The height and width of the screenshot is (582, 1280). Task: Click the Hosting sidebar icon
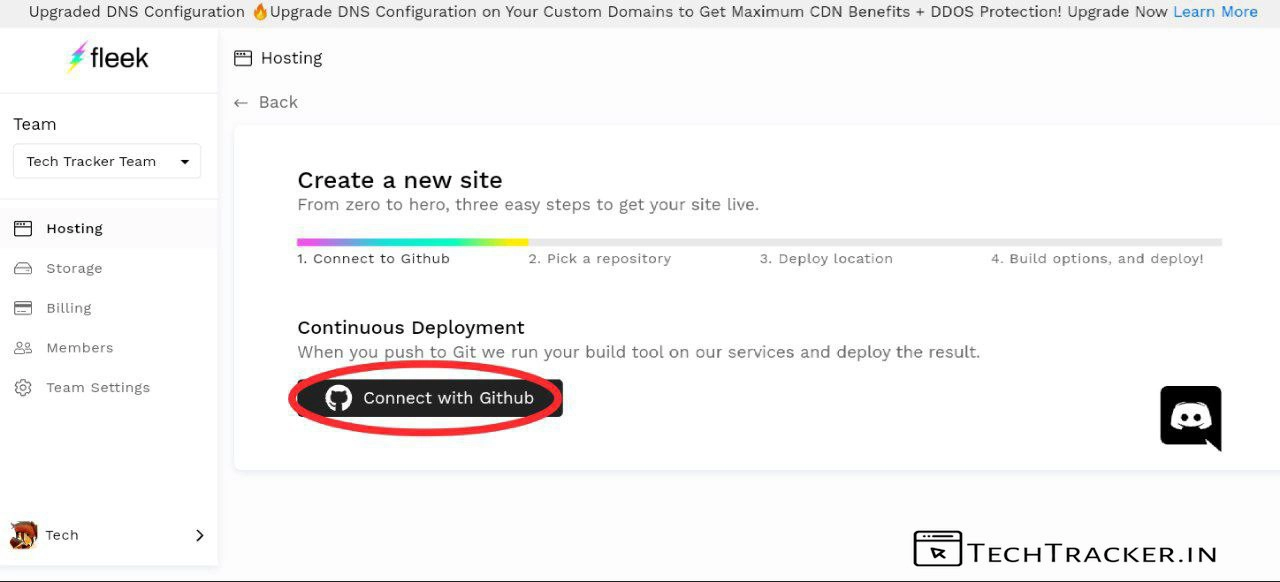tap(23, 228)
